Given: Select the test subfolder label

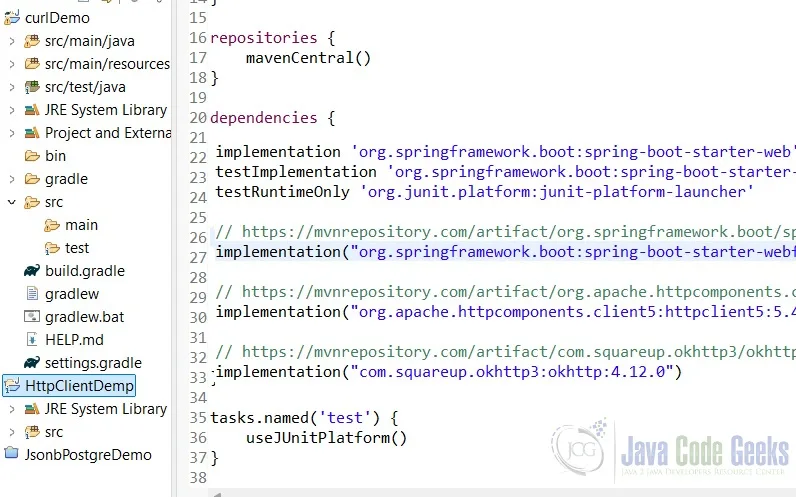Looking at the screenshot, I should tap(77, 248).
